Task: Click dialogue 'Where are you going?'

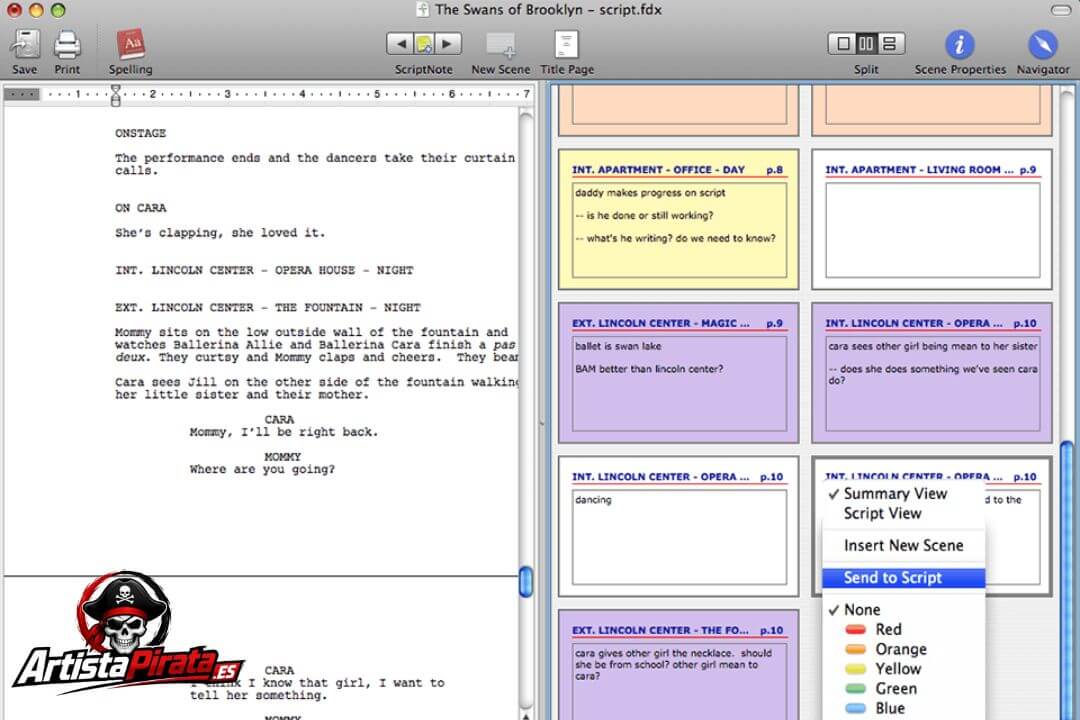Action: click(262, 469)
